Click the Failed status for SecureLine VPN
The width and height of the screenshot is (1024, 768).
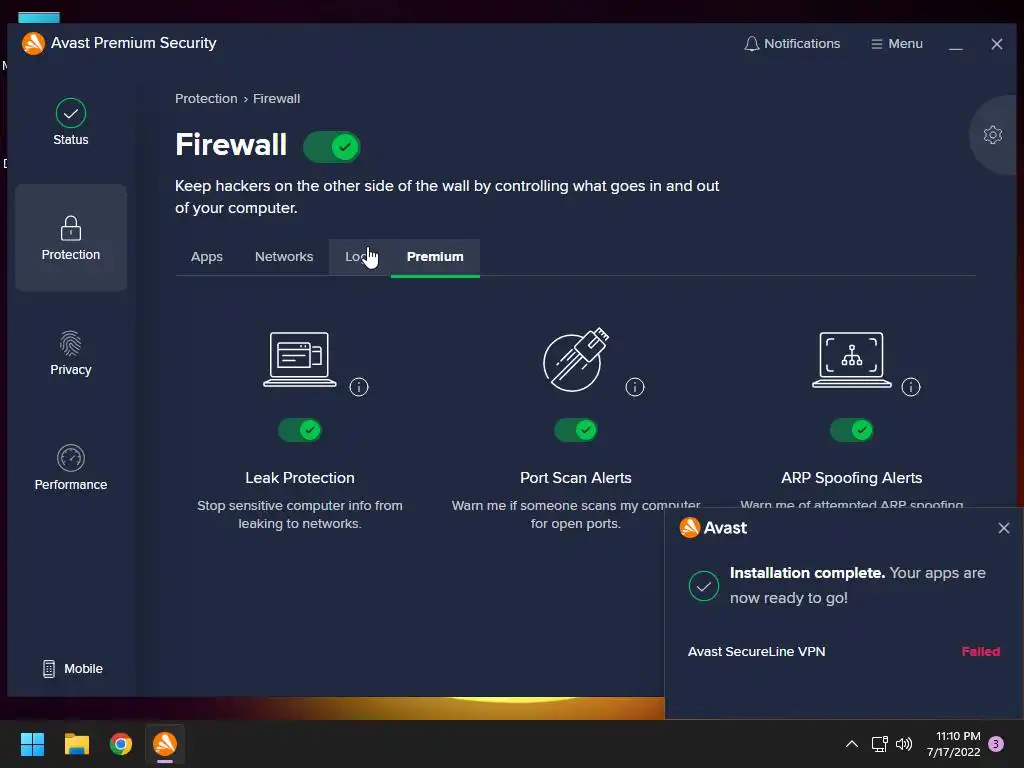[x=980, y=651]
